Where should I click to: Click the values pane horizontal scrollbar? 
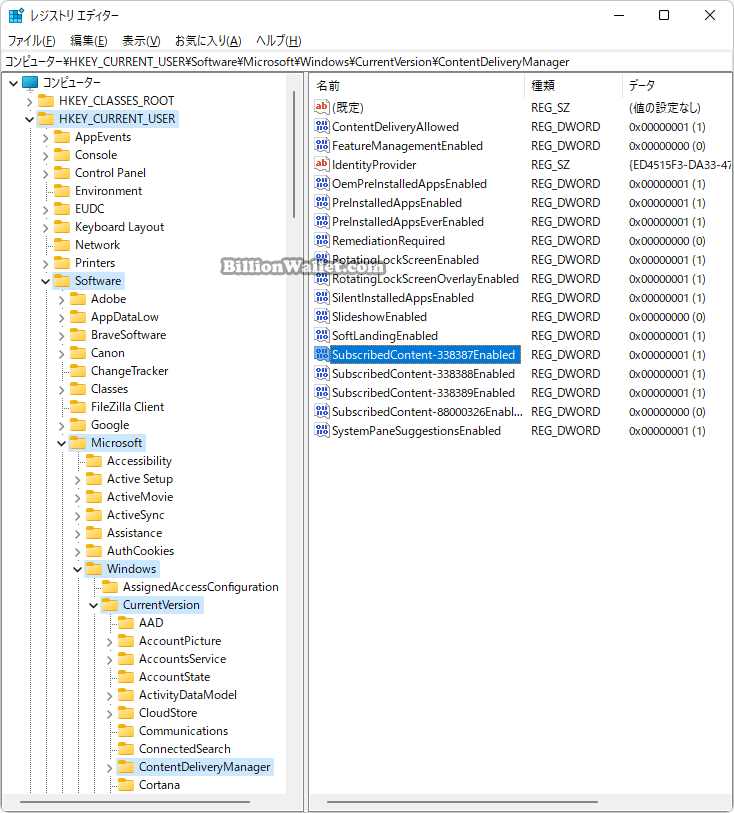coord(461,802)
